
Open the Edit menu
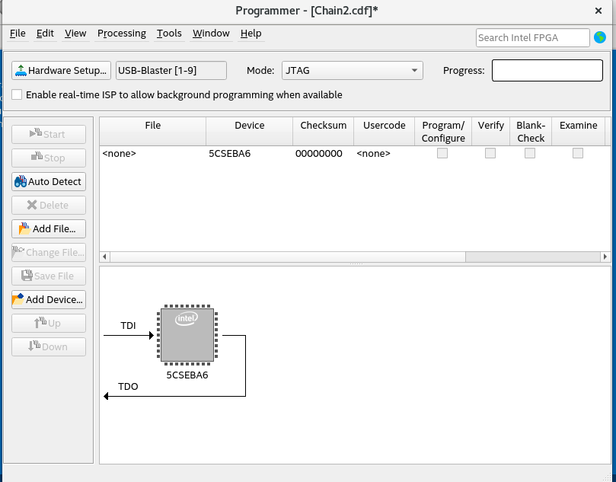(x=45, y=33)
